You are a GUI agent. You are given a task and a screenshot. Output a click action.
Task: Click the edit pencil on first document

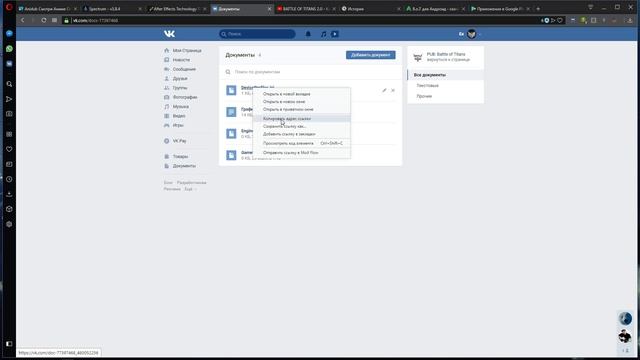[384, 90]
